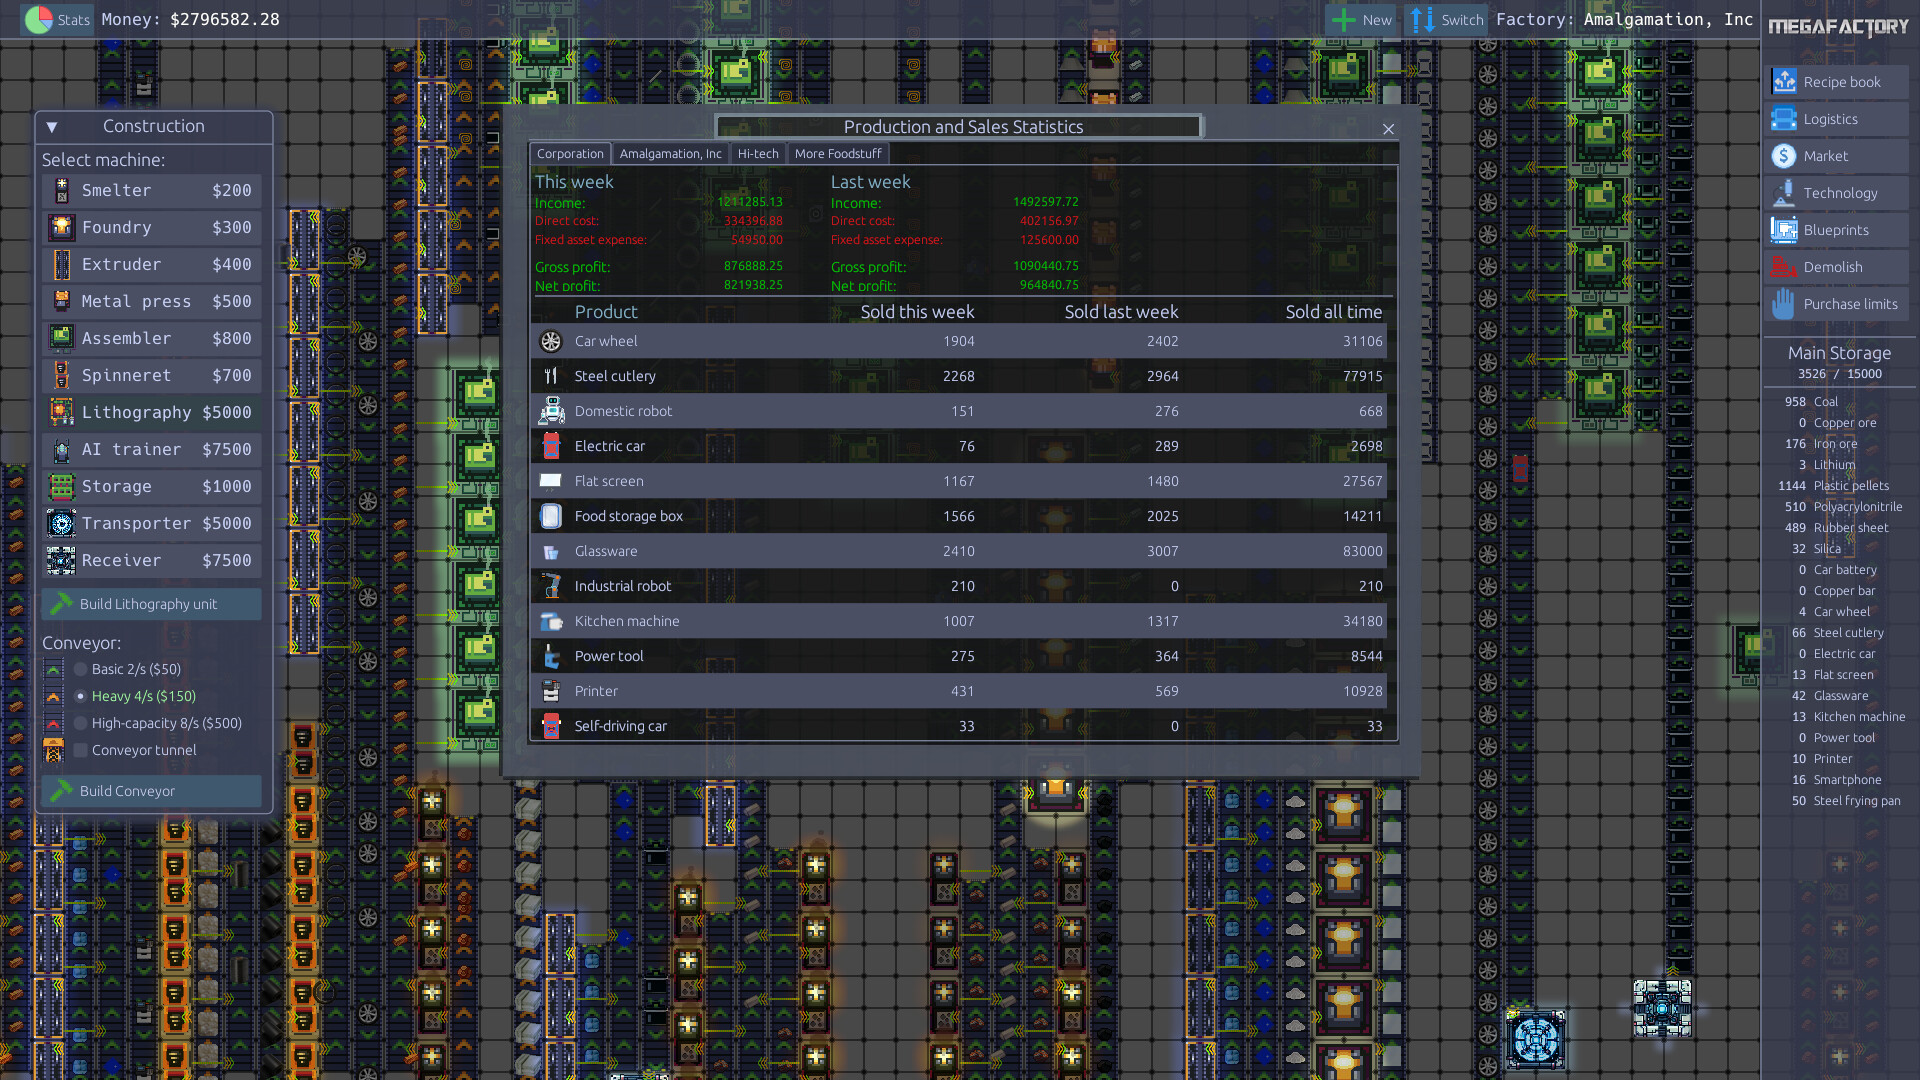The height and width of the screenshot is (1080, 1920).
Task: Select the Transporter machine
Action: tap(150, 523)
